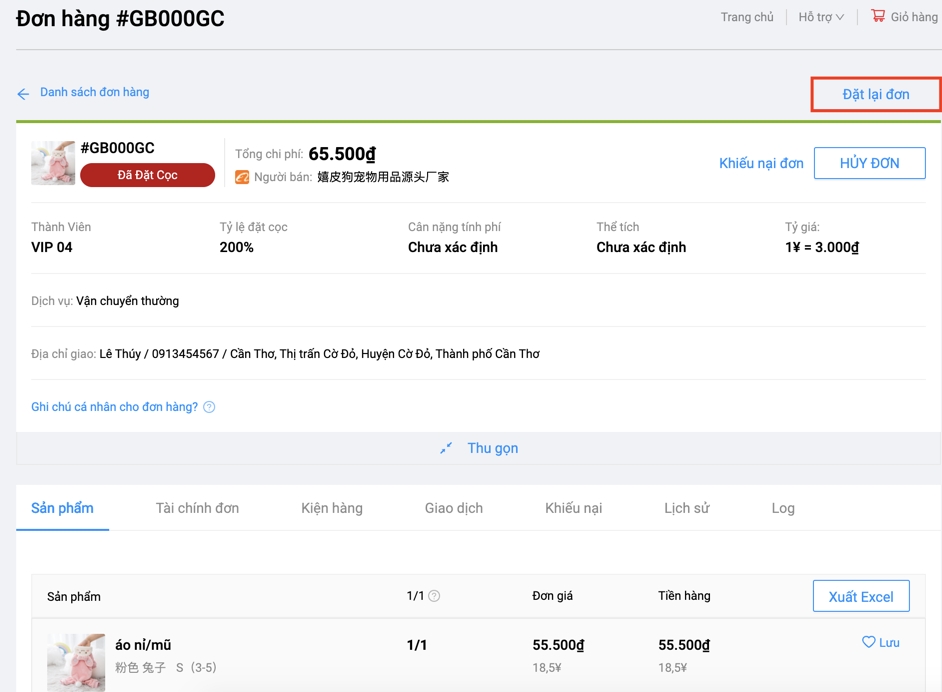The width and height of the screenshot is (942, 692).
Task: Click the heart icon to save product
Action: click(868, 642)
